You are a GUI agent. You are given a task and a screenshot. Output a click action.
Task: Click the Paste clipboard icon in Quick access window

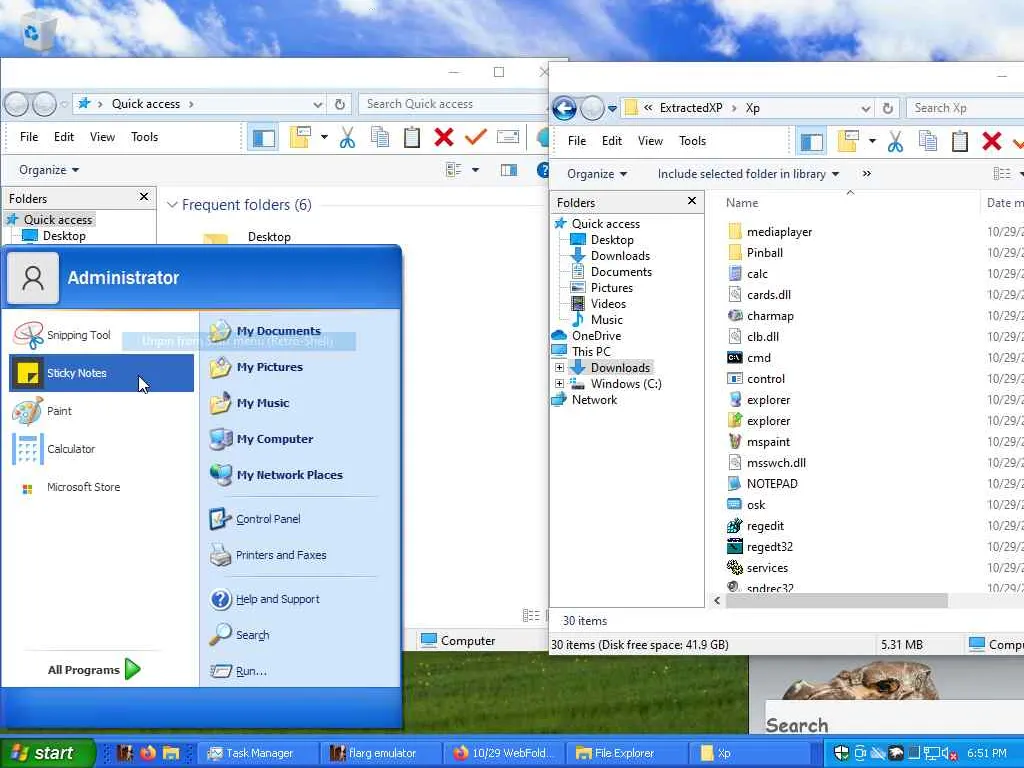[411, 137]
